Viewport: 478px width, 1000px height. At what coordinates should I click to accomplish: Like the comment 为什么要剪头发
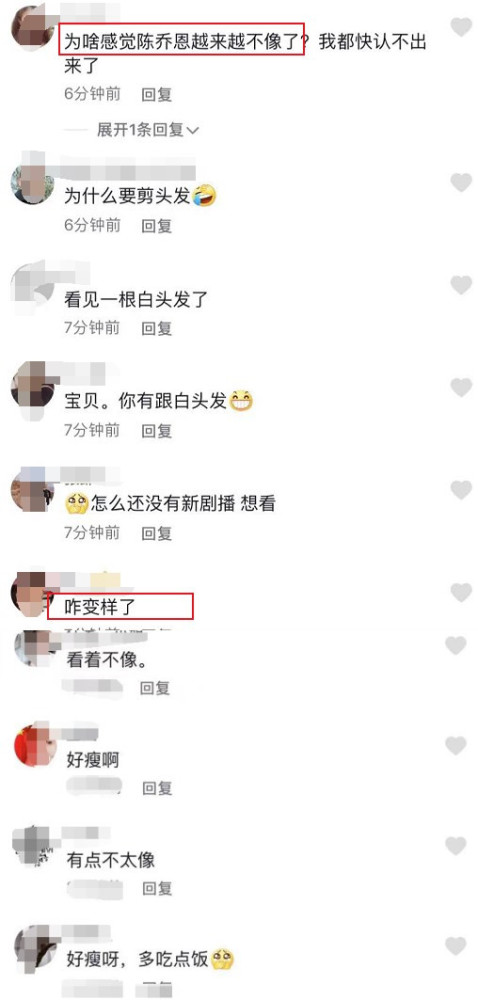pos(461,182)
